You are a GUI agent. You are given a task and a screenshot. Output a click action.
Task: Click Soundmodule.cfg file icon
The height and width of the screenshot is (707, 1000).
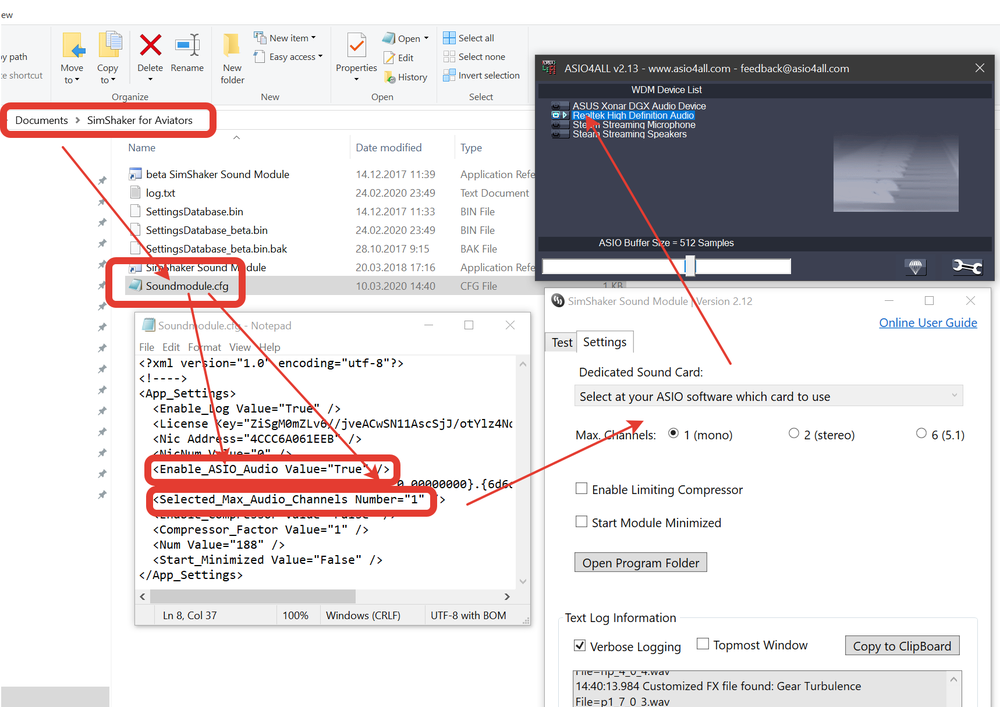(135, 286)
